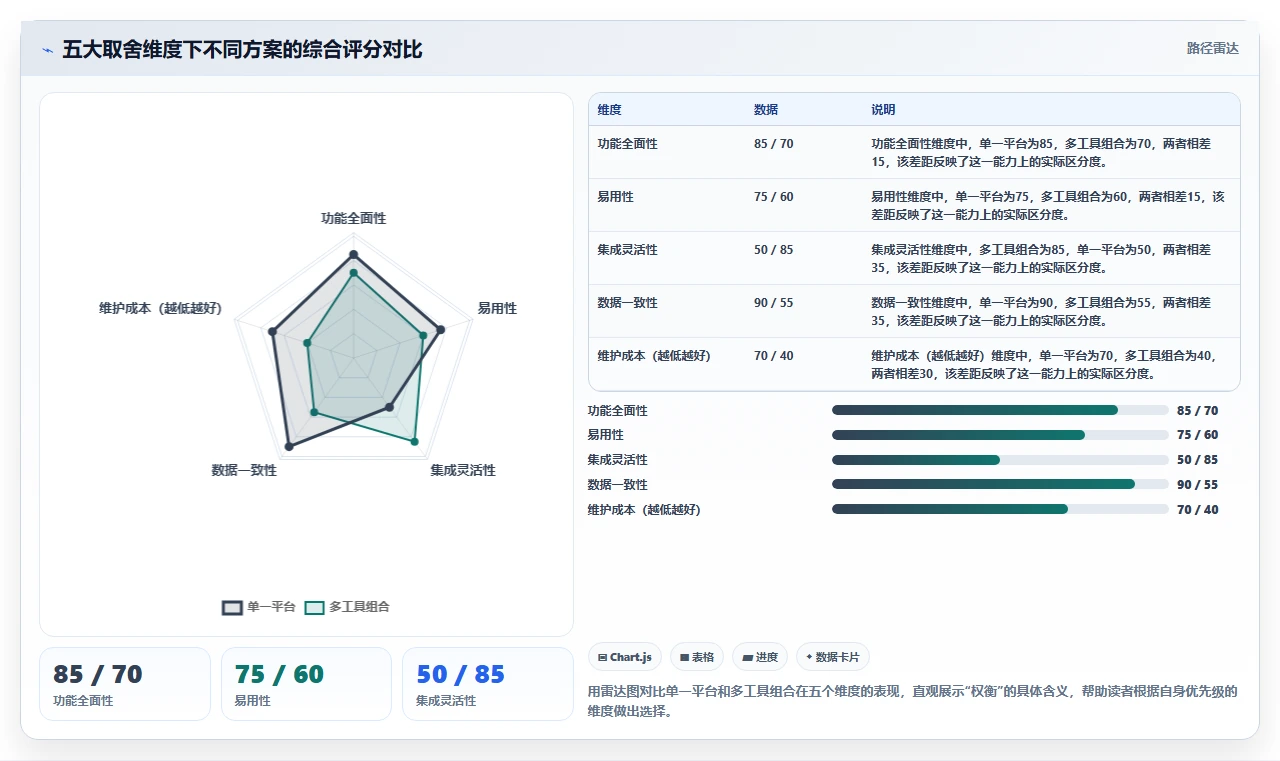Click the 数据一致性 progress bar
The height and width of the screenshot is (761, 1280).
(1000, 484)
